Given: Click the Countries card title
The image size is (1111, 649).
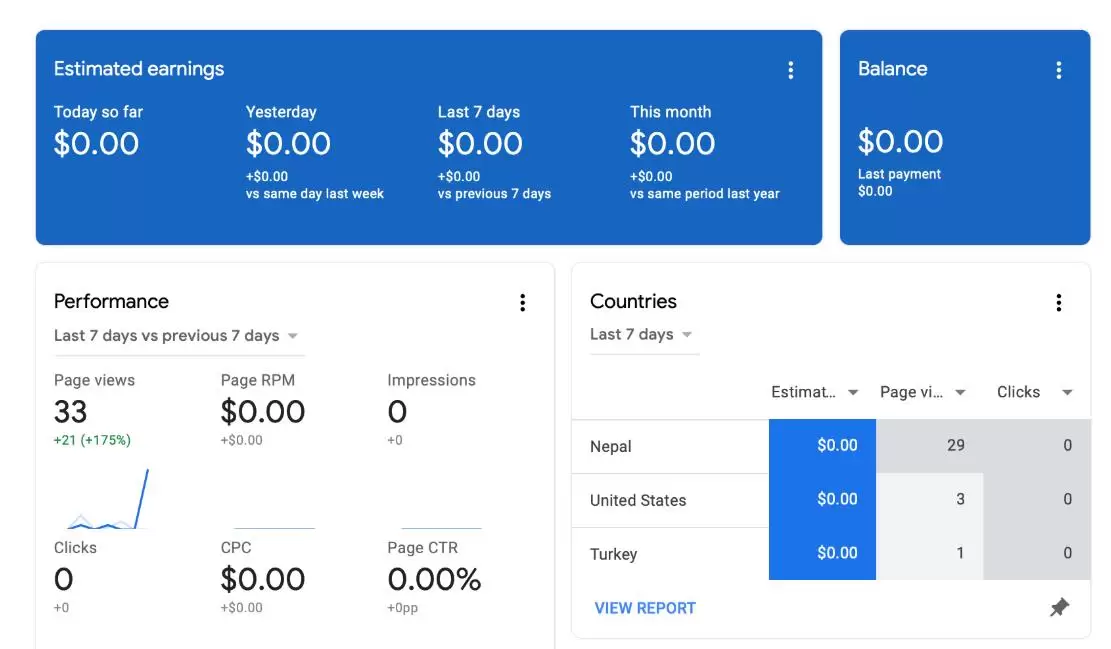Looking at the screenshot, I should click(633, 301).
